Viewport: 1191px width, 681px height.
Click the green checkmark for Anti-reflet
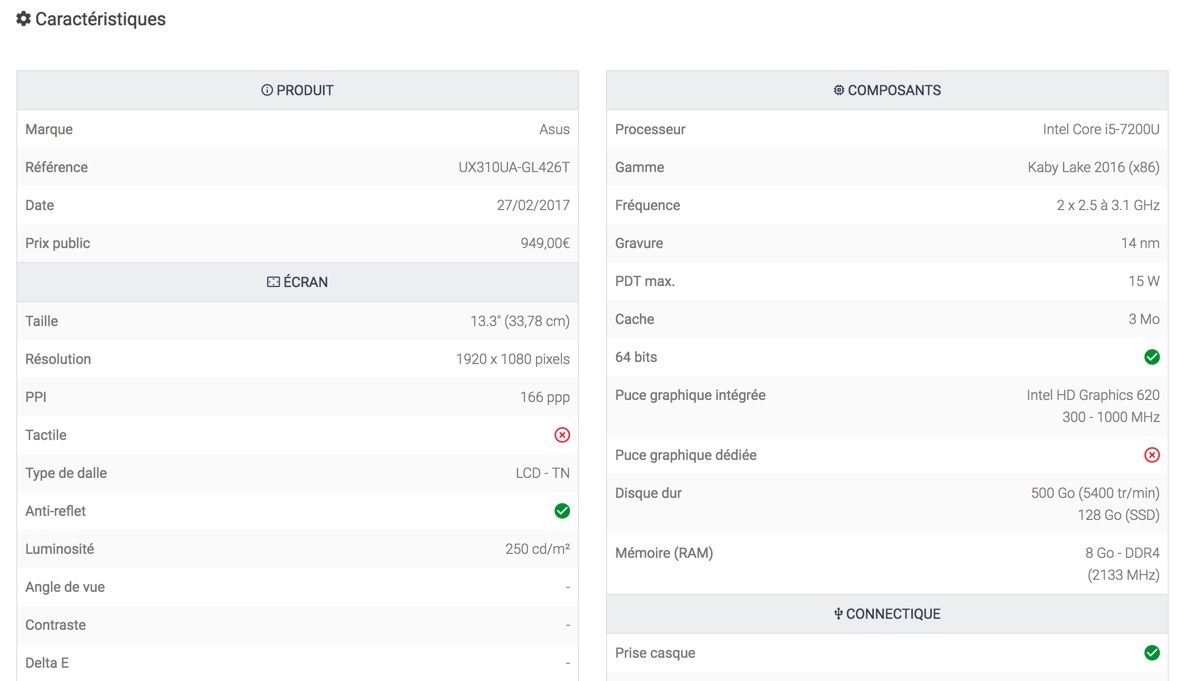pyautogui.click(x=562, y=511)
